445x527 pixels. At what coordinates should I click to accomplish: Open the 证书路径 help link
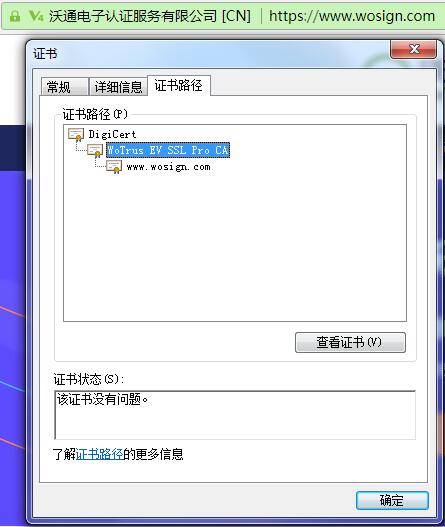tap(99, 454)
